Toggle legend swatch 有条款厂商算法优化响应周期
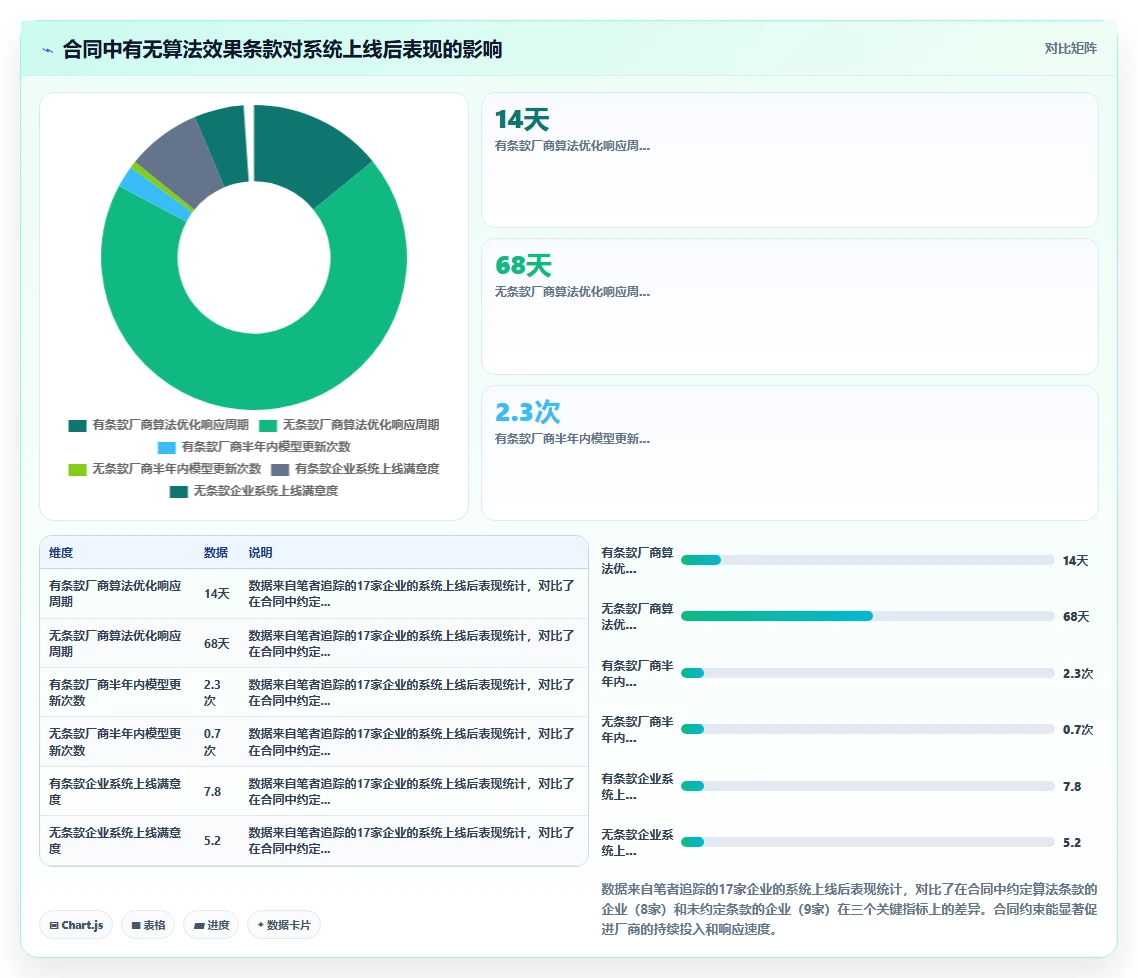This screenshot has width=1138, height=978. tap(78, 426)
